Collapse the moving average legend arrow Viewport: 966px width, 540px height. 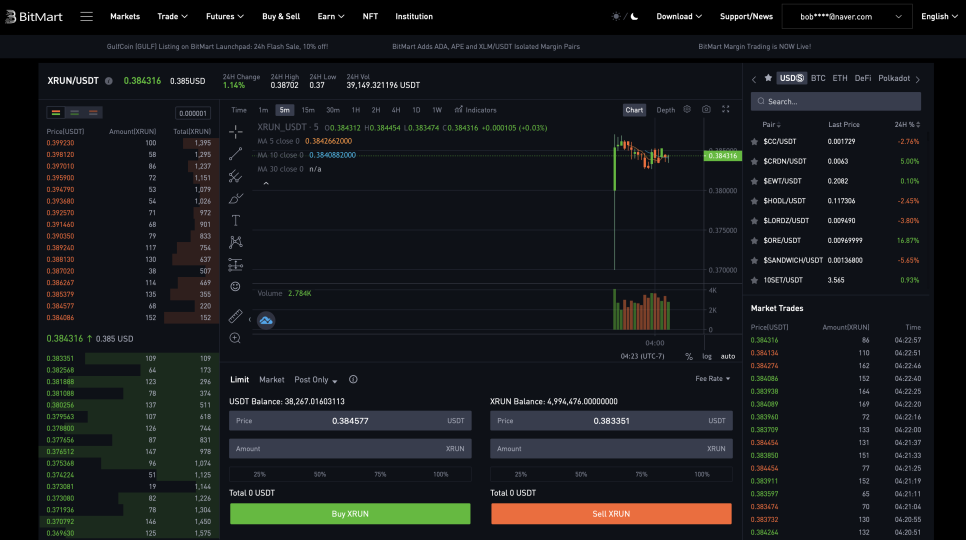tap(266, 183)
